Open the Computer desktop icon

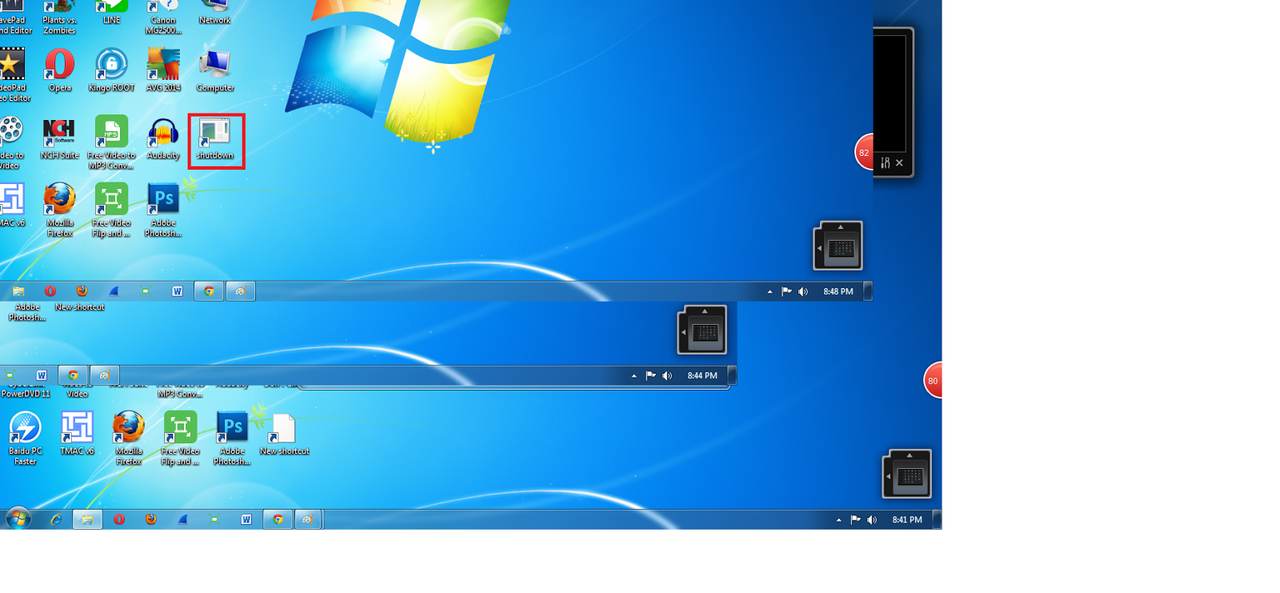(x=215, y=70)
